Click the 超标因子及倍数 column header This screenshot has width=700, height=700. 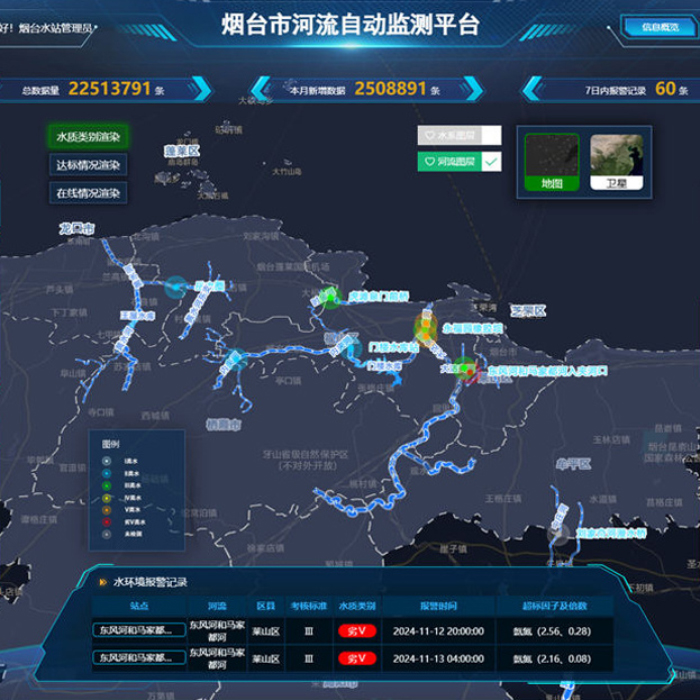pyautogui.click(x=554, y=606)
